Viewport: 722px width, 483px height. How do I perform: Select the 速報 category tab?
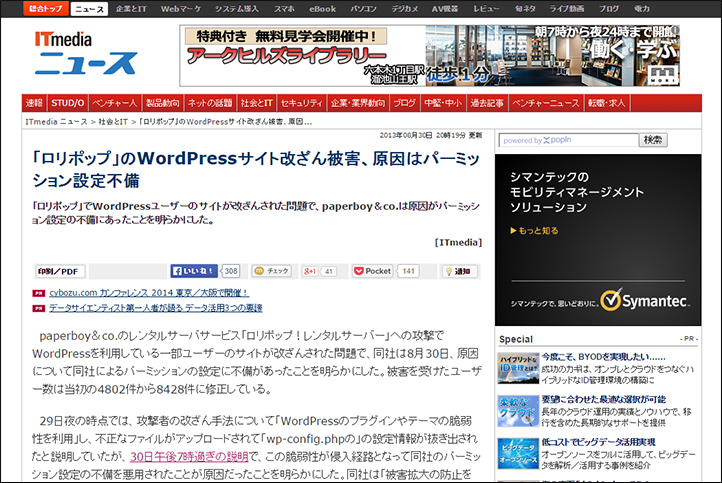tap(34, 103)
